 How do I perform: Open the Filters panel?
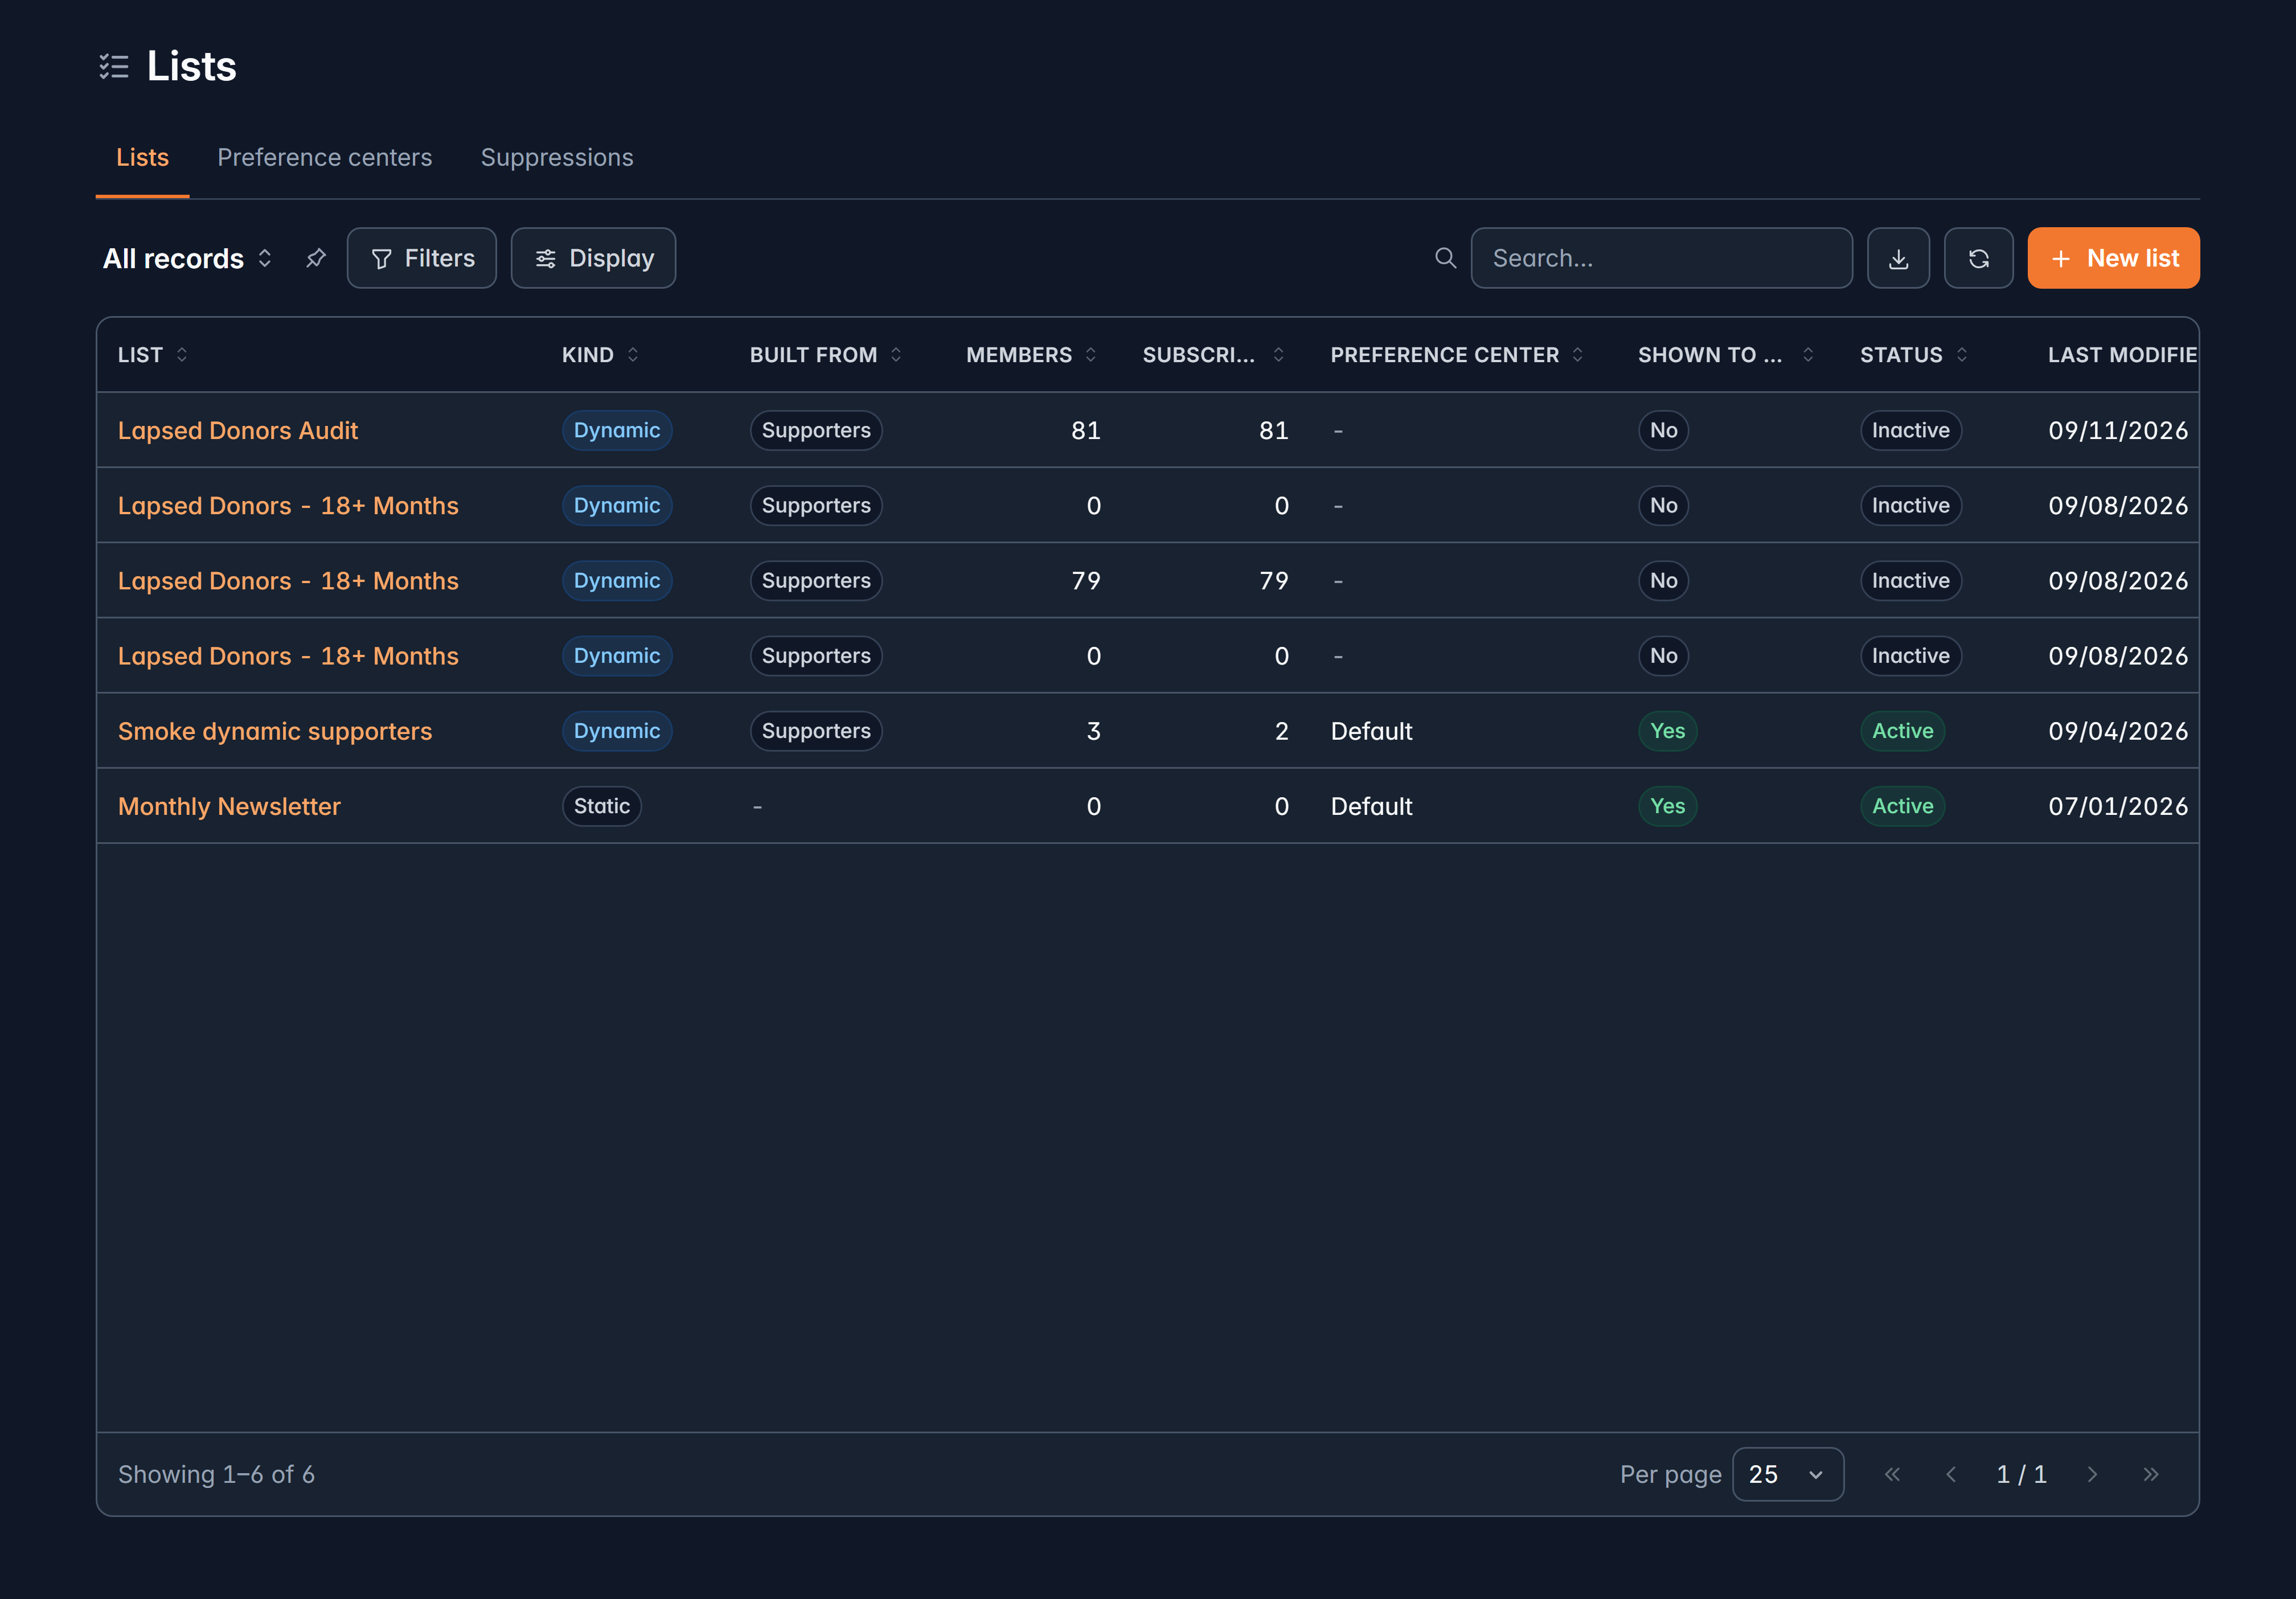(421, 258)
